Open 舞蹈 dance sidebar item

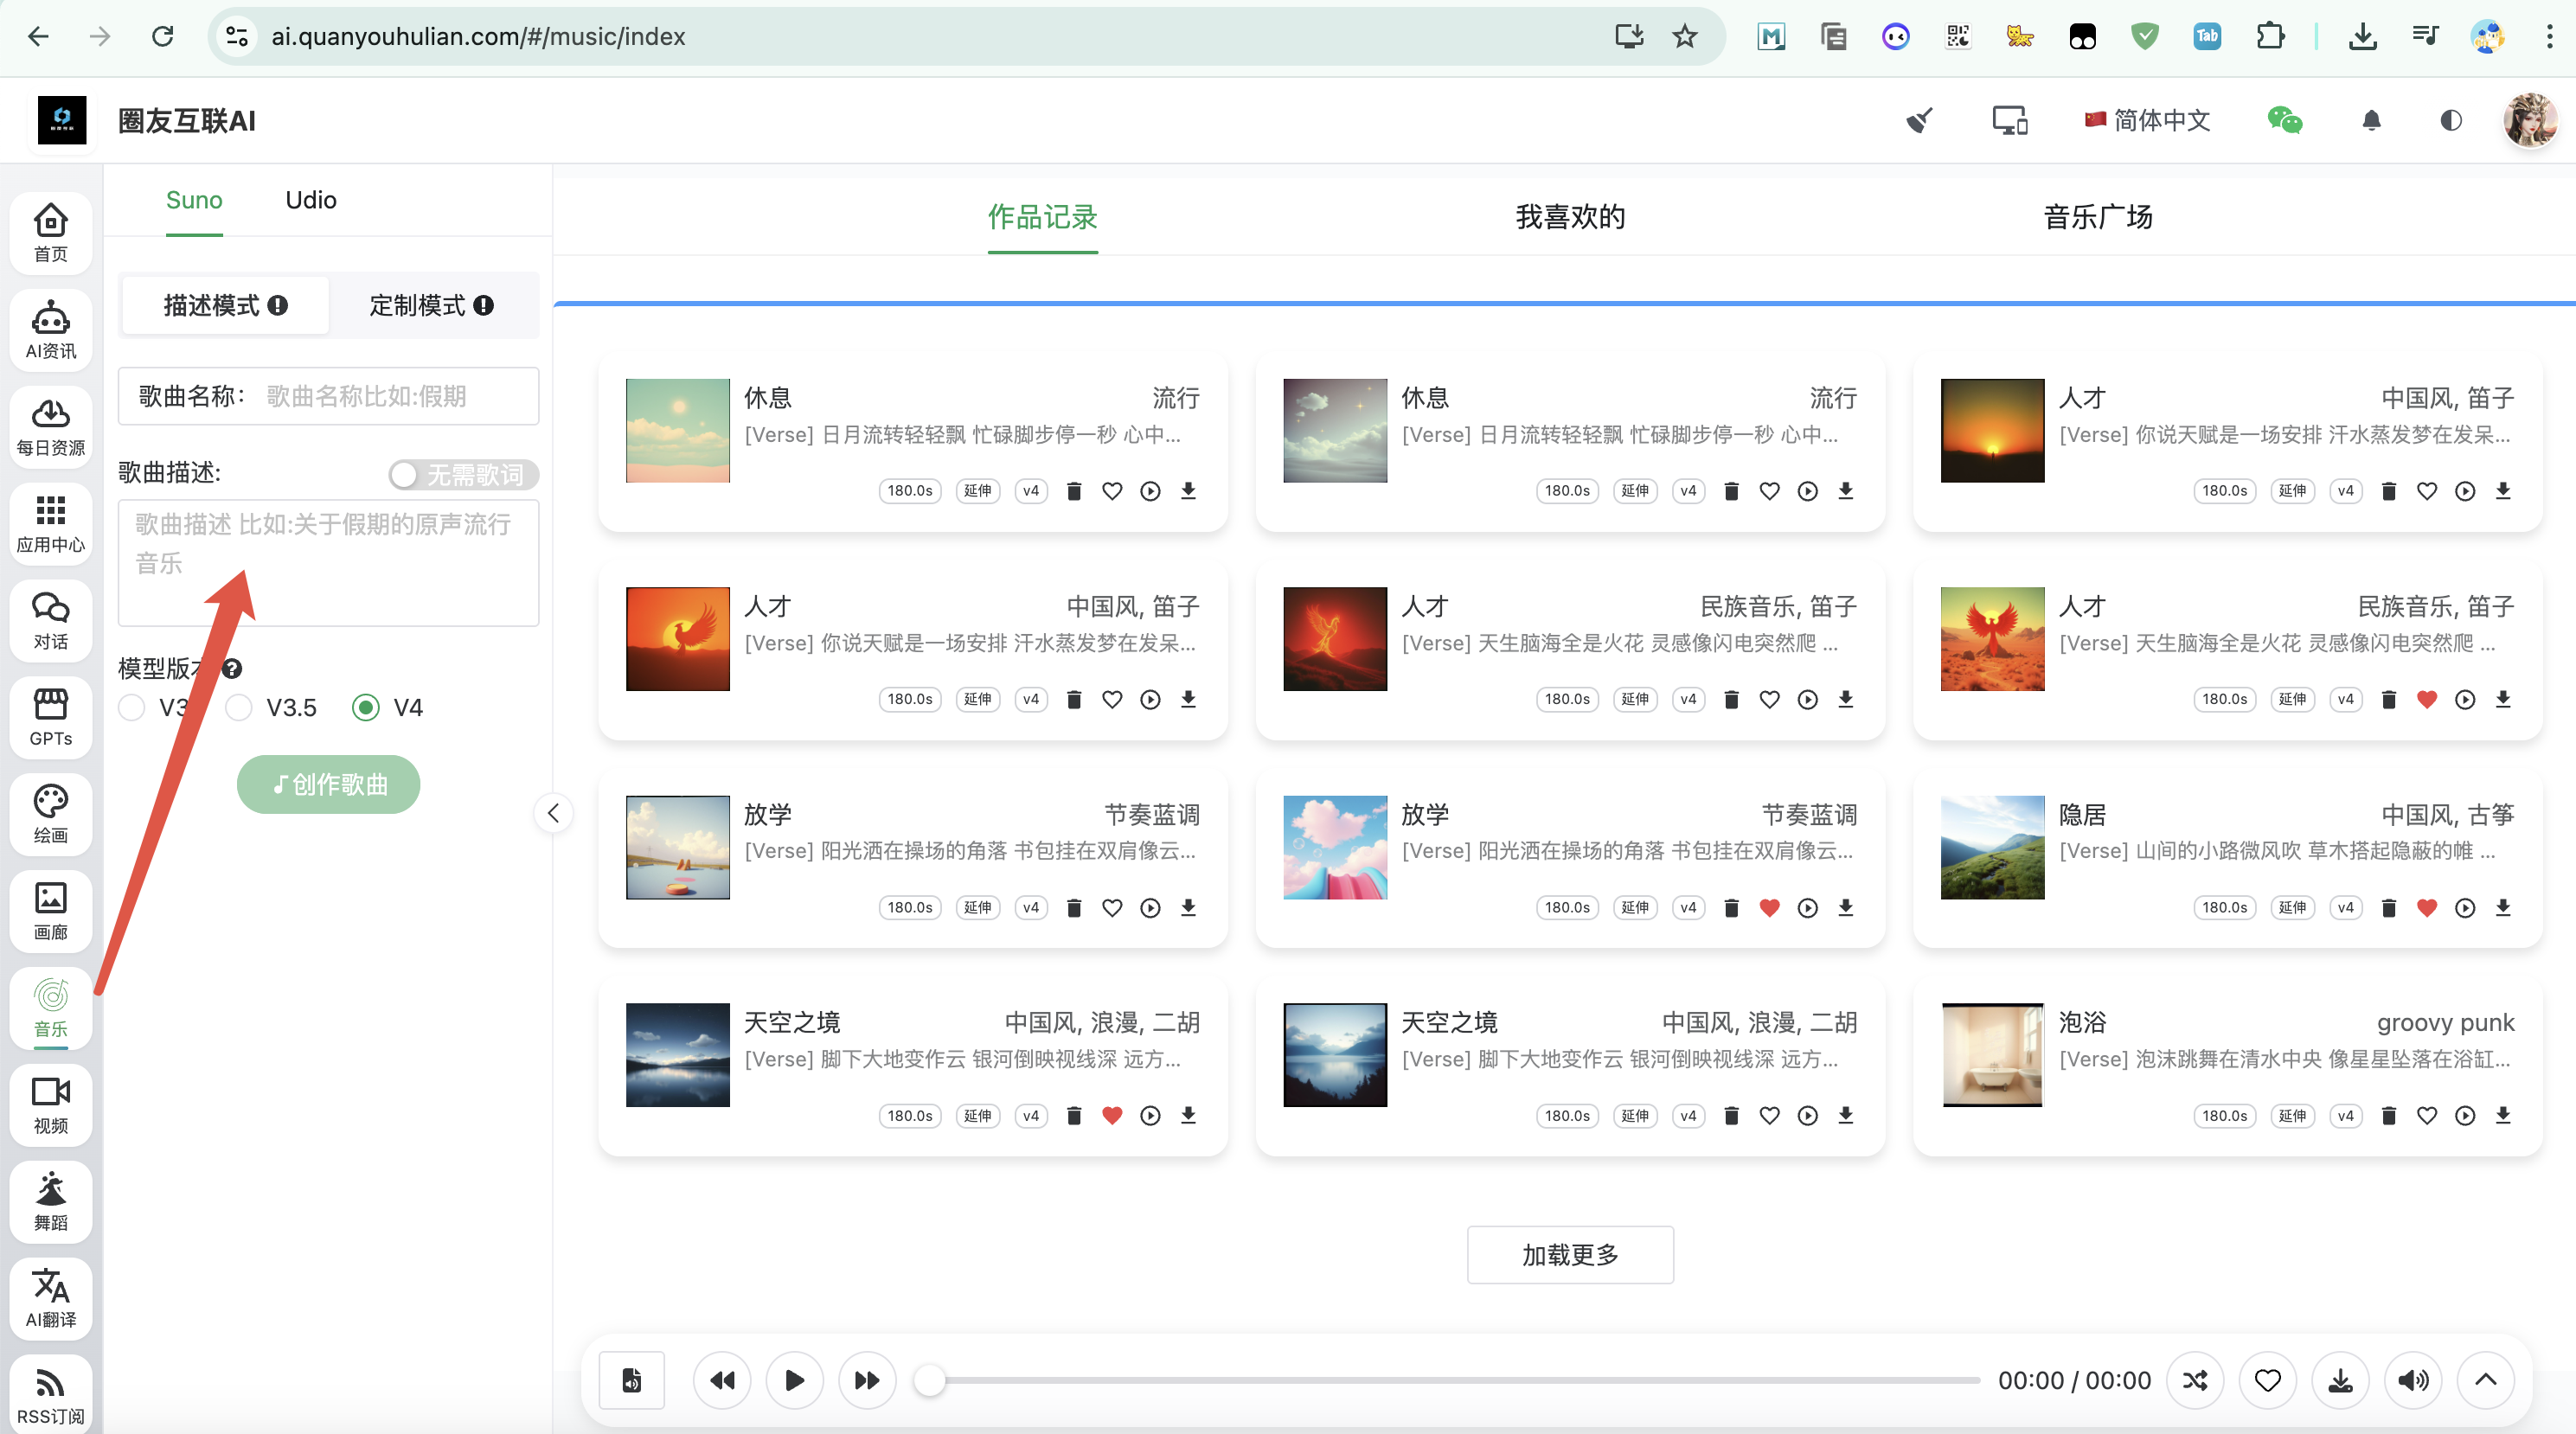pos(51,1202)
